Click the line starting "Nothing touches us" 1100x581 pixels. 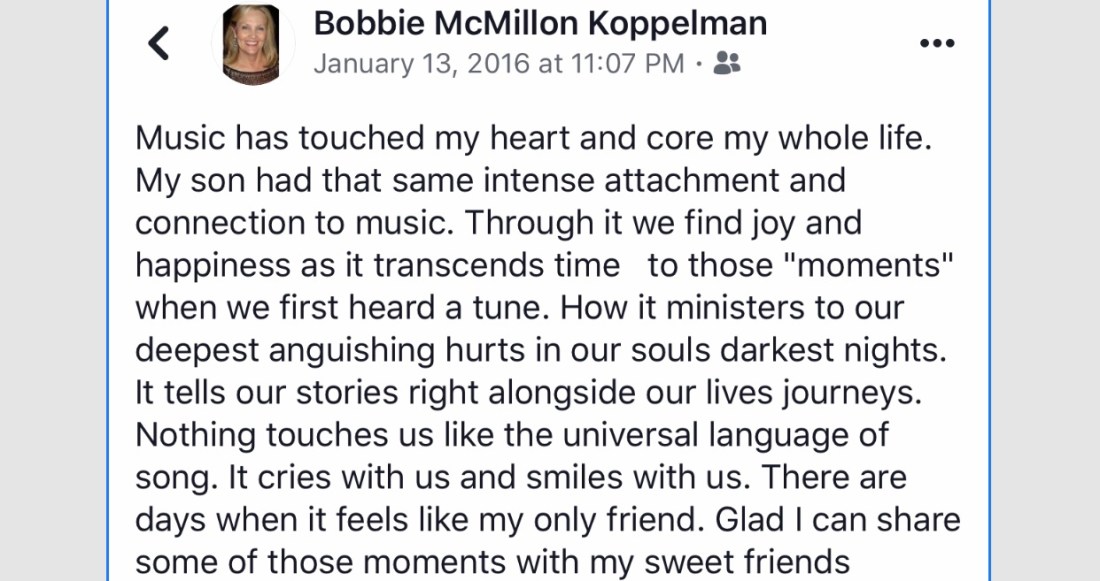[x=512, y=435]
